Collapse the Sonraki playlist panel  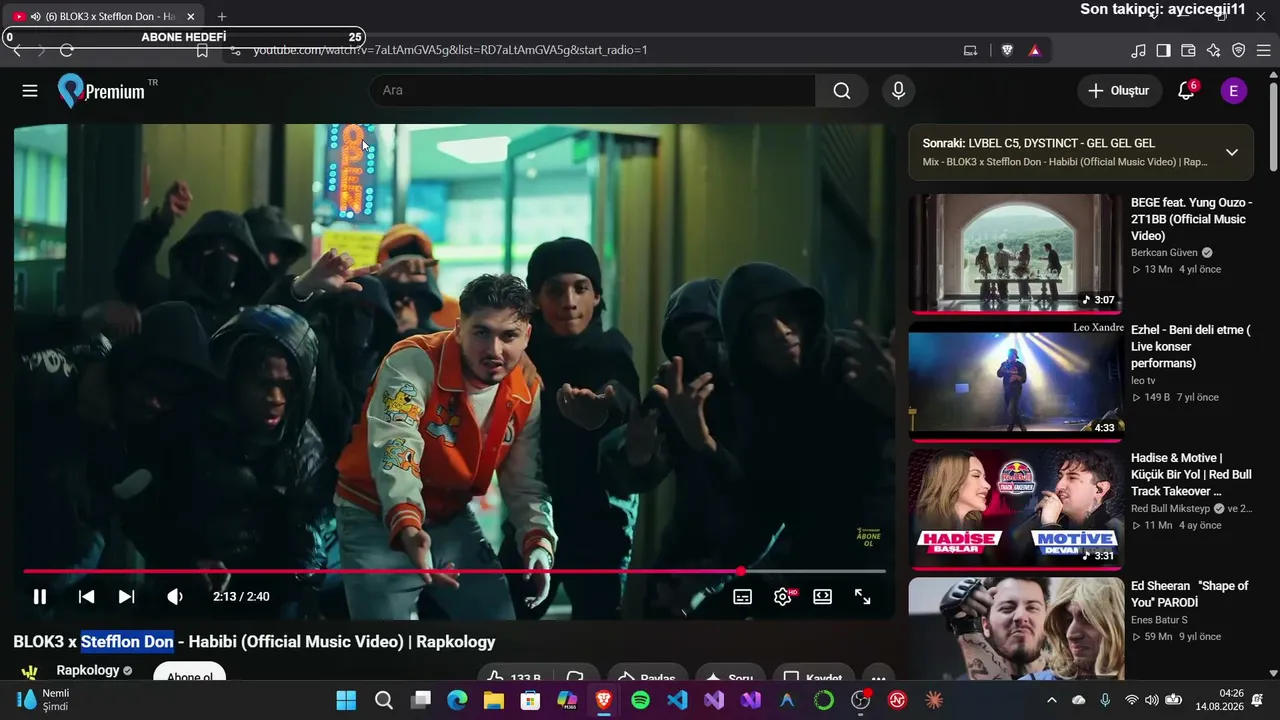pyautogui.click(x=1232, y=152)
